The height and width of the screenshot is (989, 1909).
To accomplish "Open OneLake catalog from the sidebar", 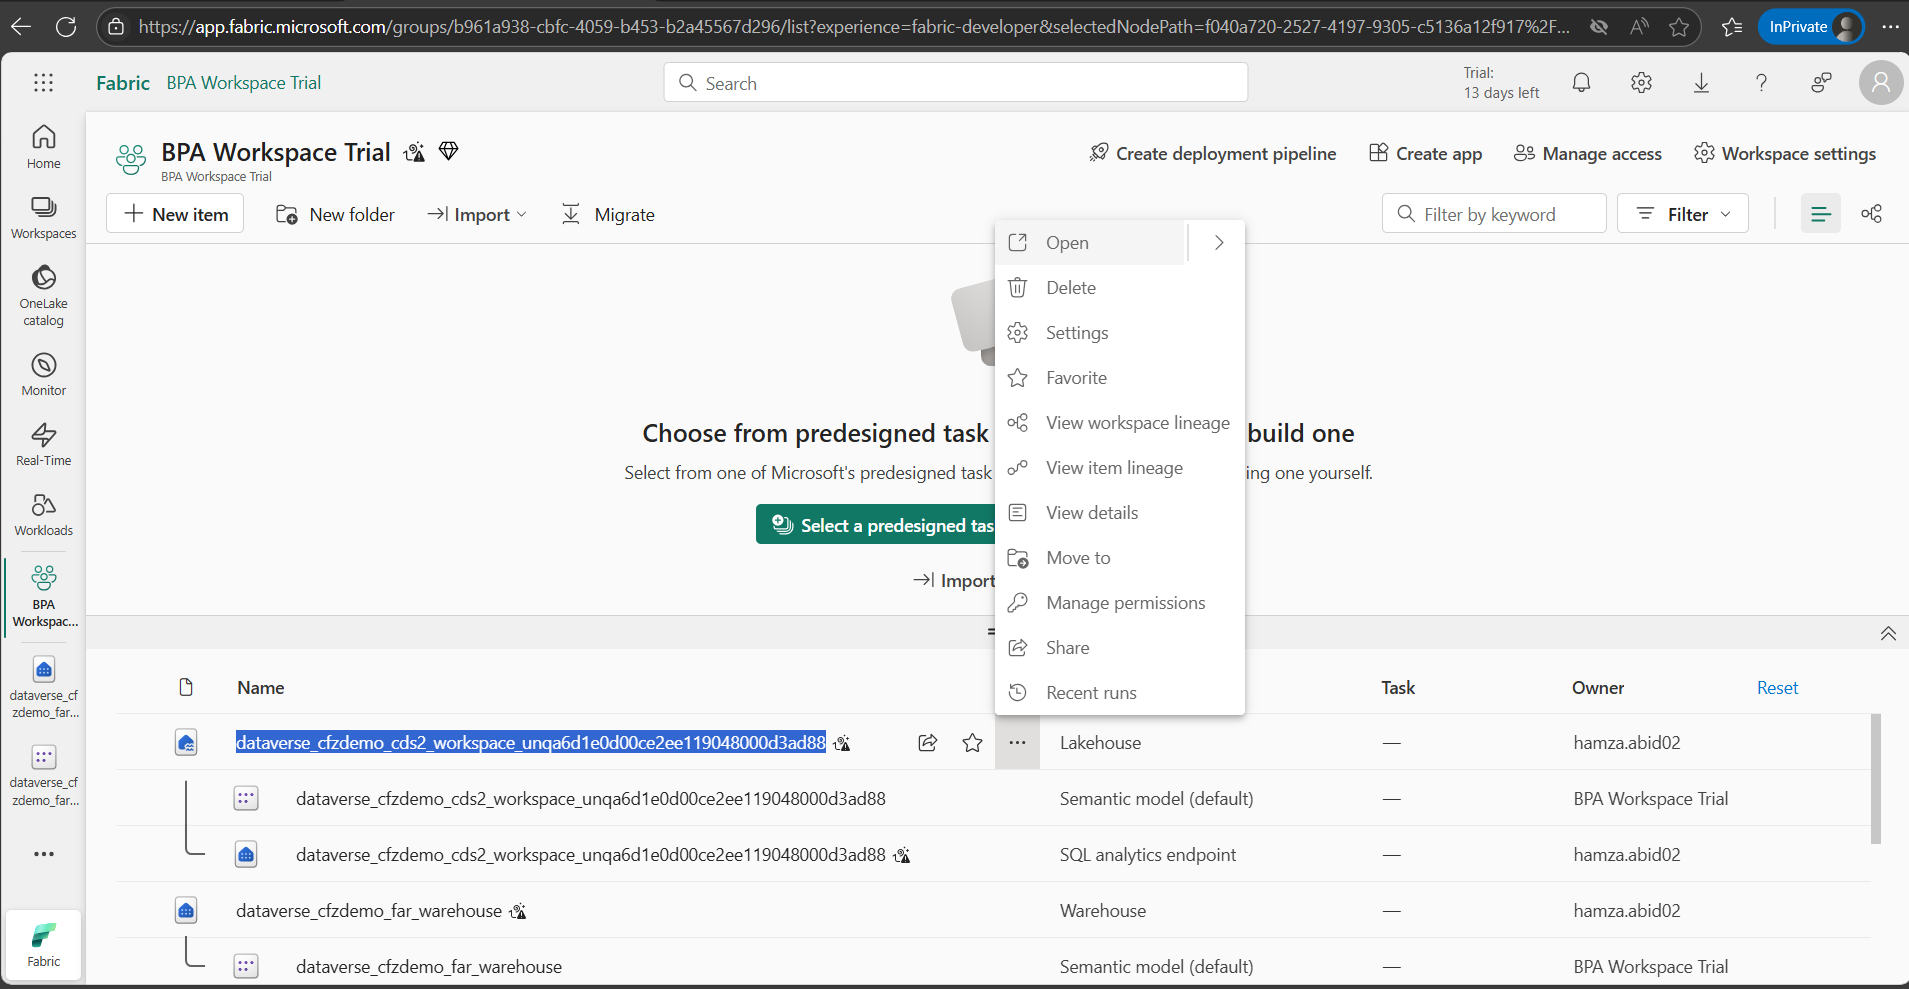I will (44, 295).
